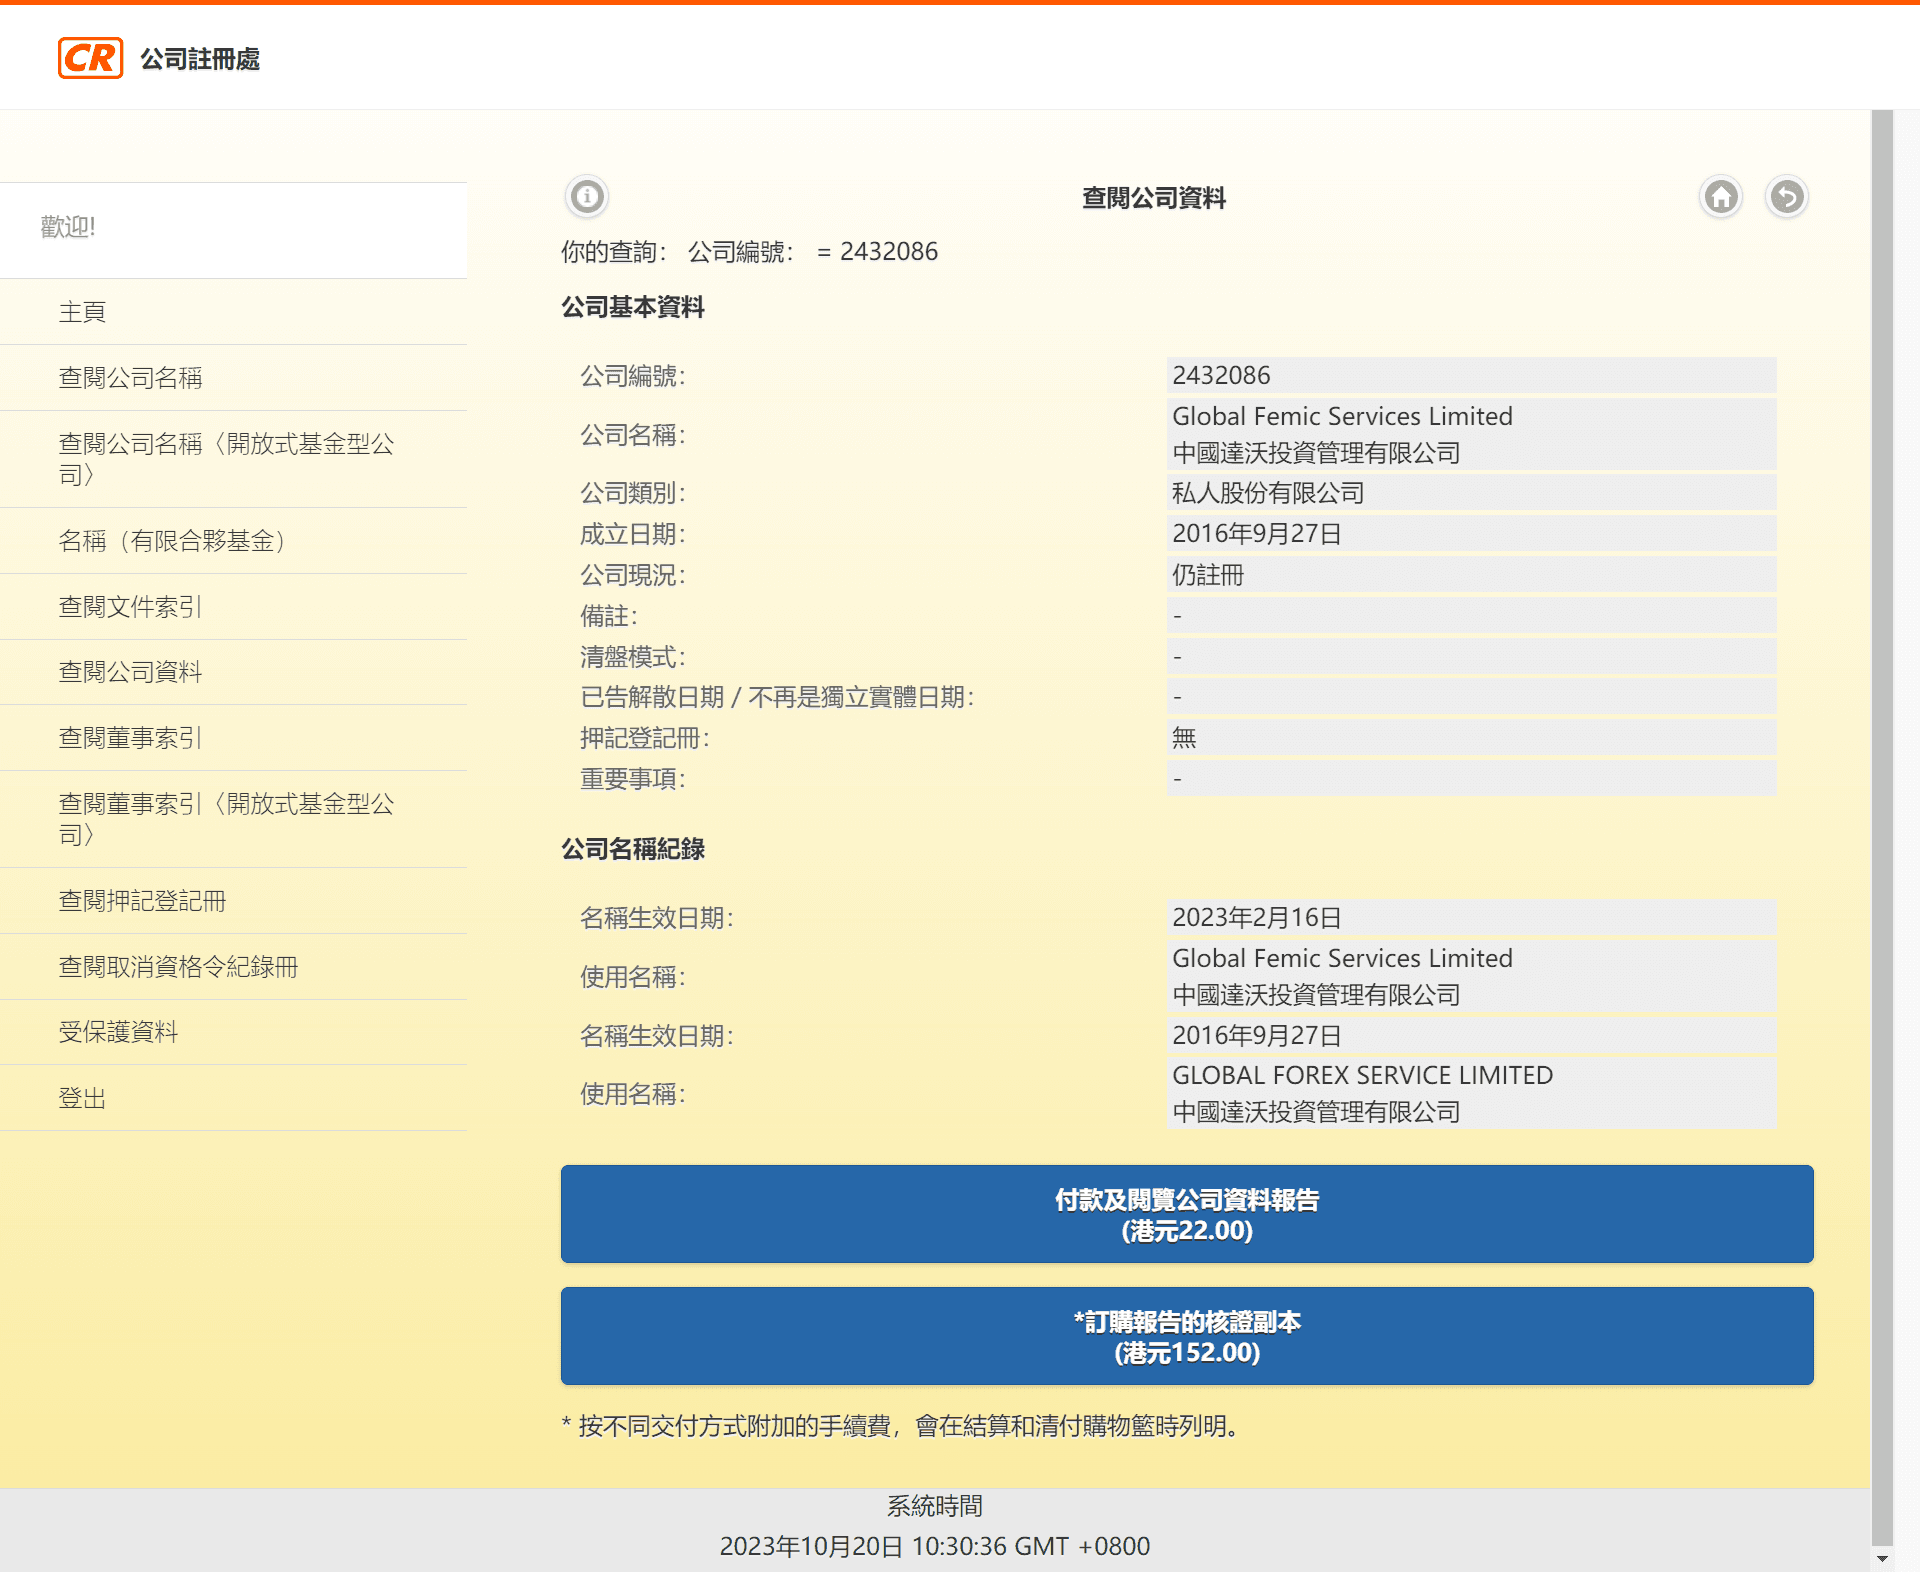Click the system time 2023年10月20日 10:30:36
The height and width of the screenshot is (1572, 1920).
[934, 1546]
